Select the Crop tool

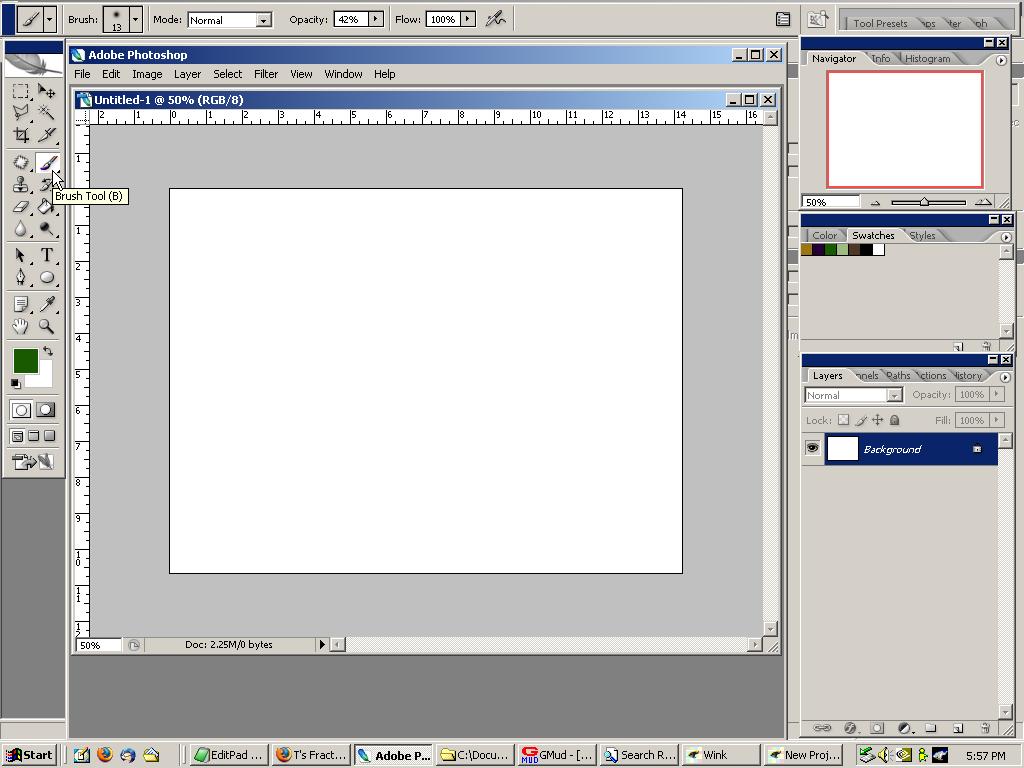[x=20, y=136]
